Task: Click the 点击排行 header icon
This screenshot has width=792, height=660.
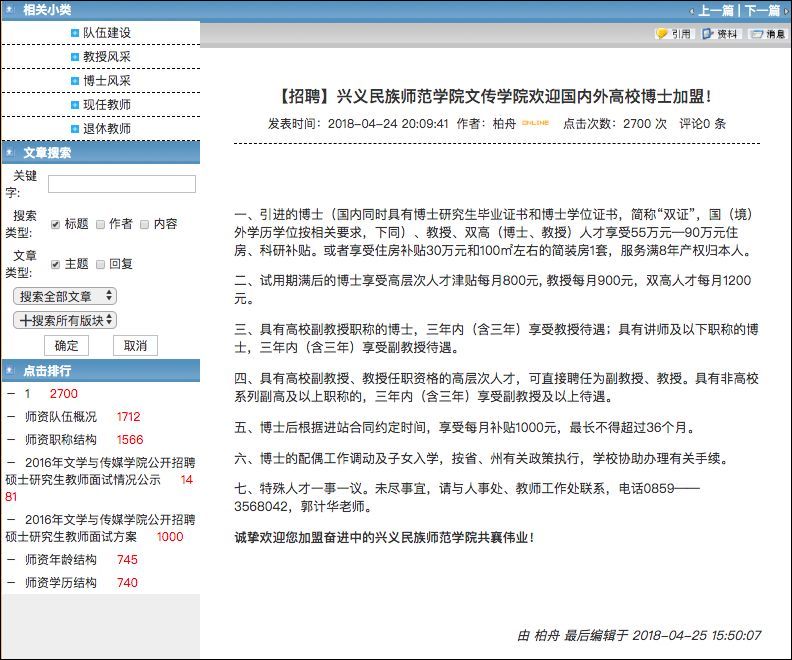Action: pyautogui.click(x=11, y=371)
